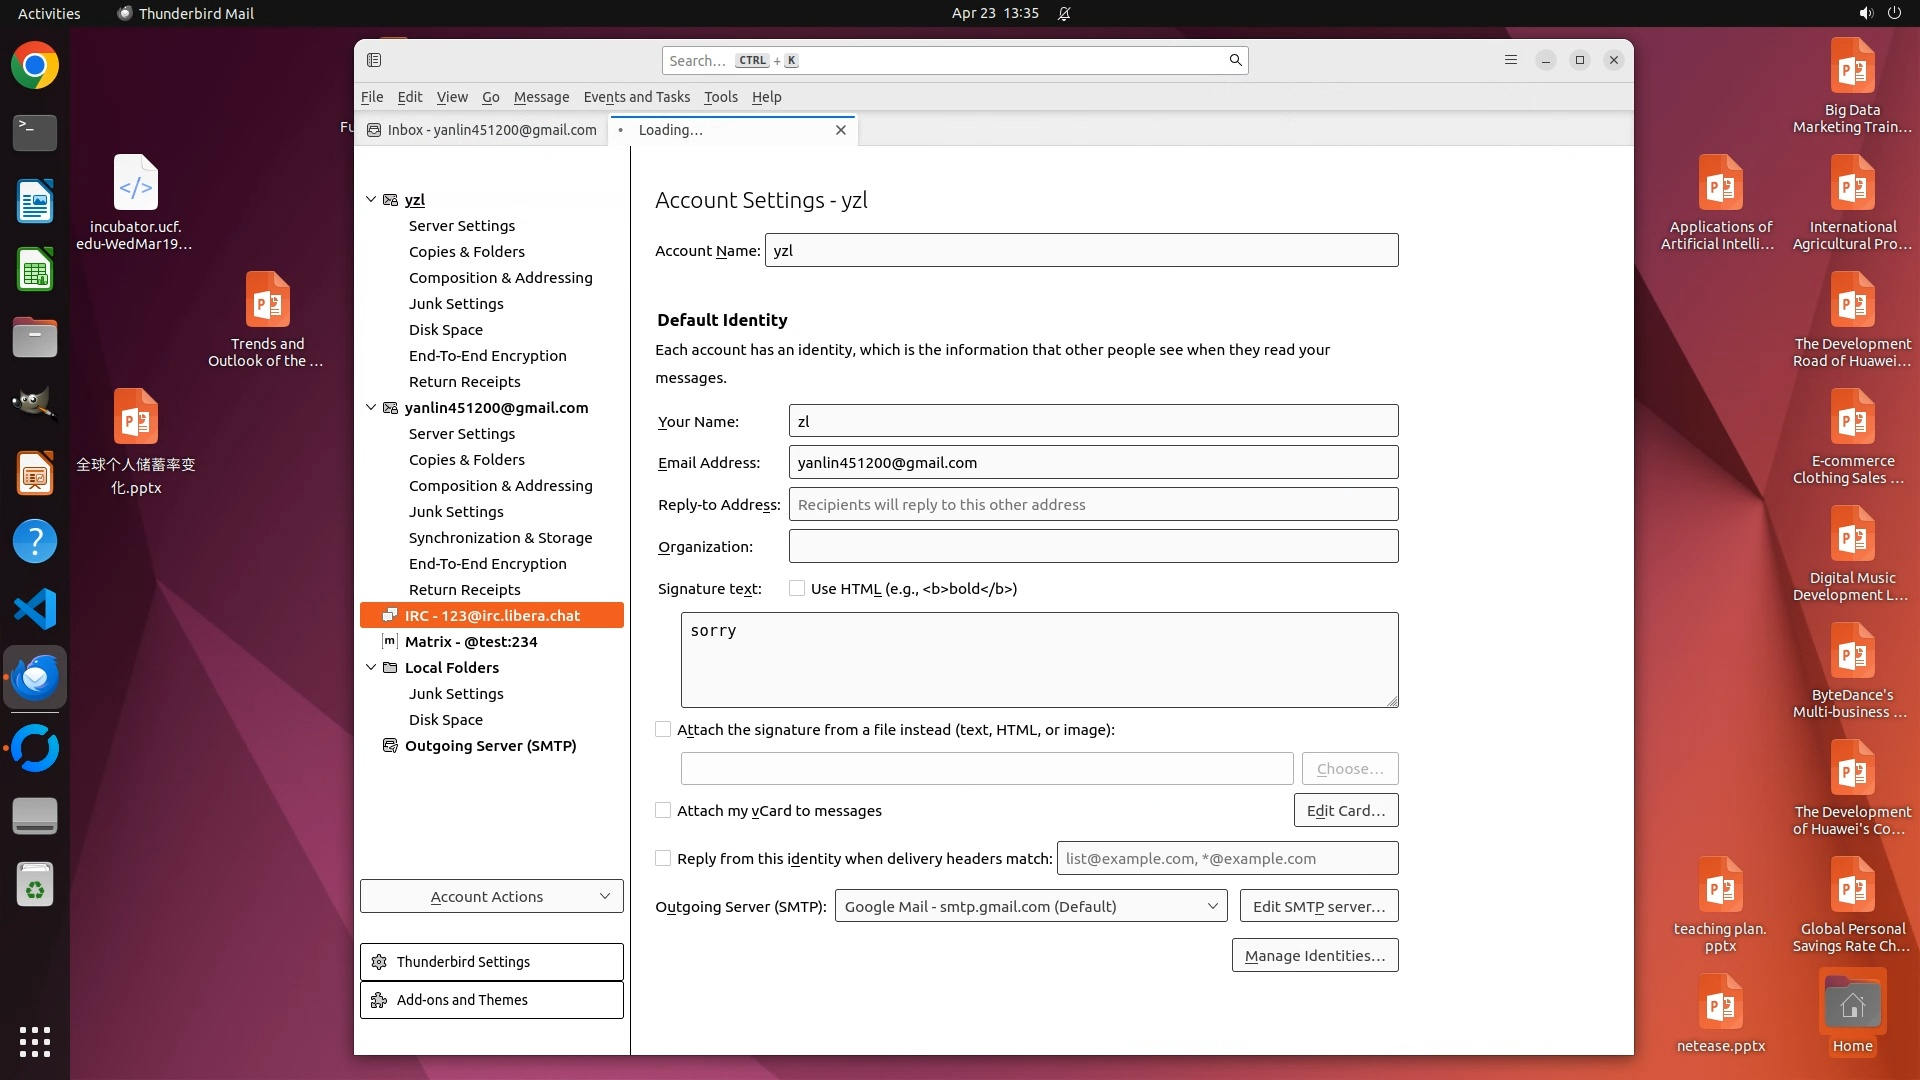Viewport: 1920px width, 1080px height.
Task: Check Attach my vCard to messages
Action: pos(663,811)
